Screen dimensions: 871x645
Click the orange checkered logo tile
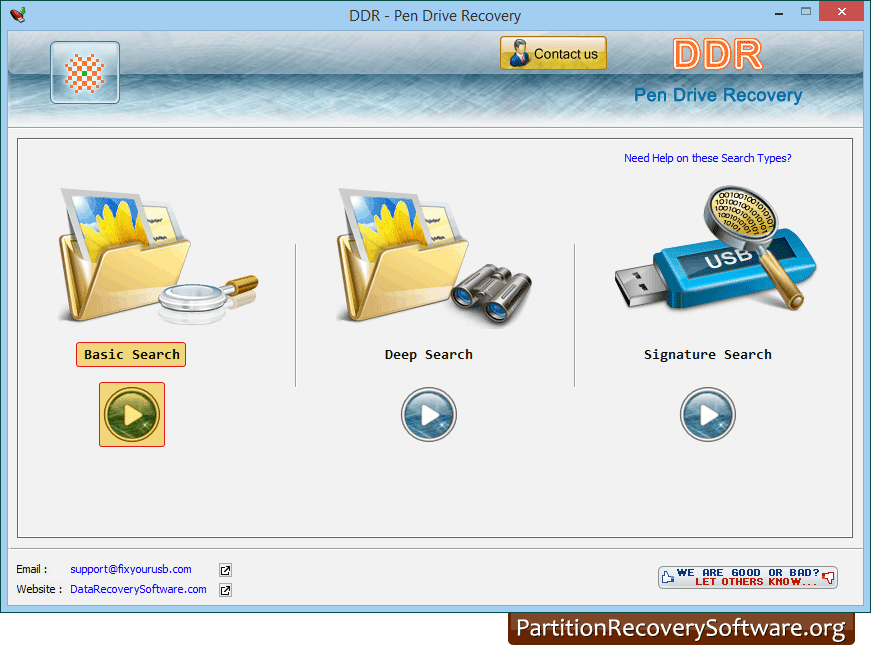click(85, 73)
